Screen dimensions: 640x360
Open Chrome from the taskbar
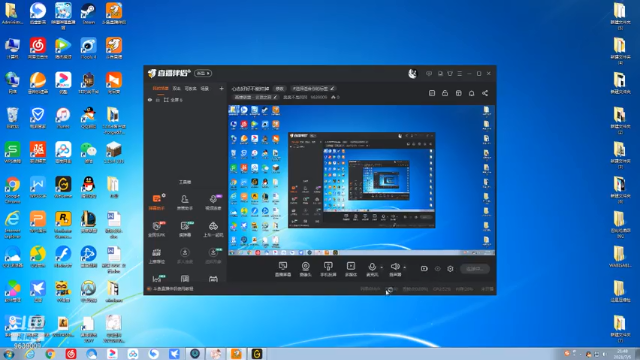click(50, 354)
